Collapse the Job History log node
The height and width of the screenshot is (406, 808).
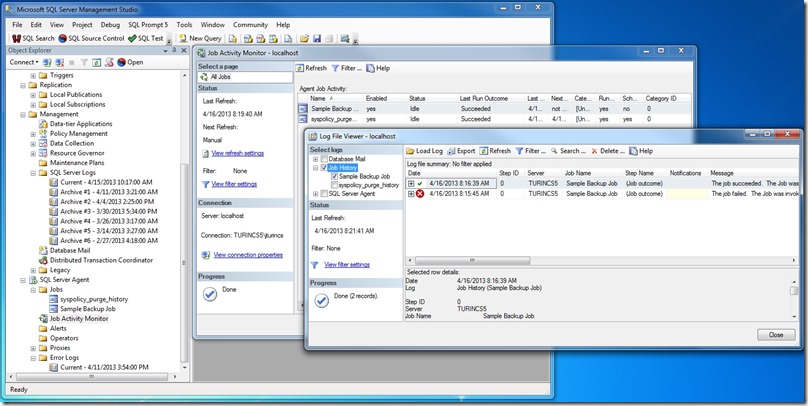315,167
